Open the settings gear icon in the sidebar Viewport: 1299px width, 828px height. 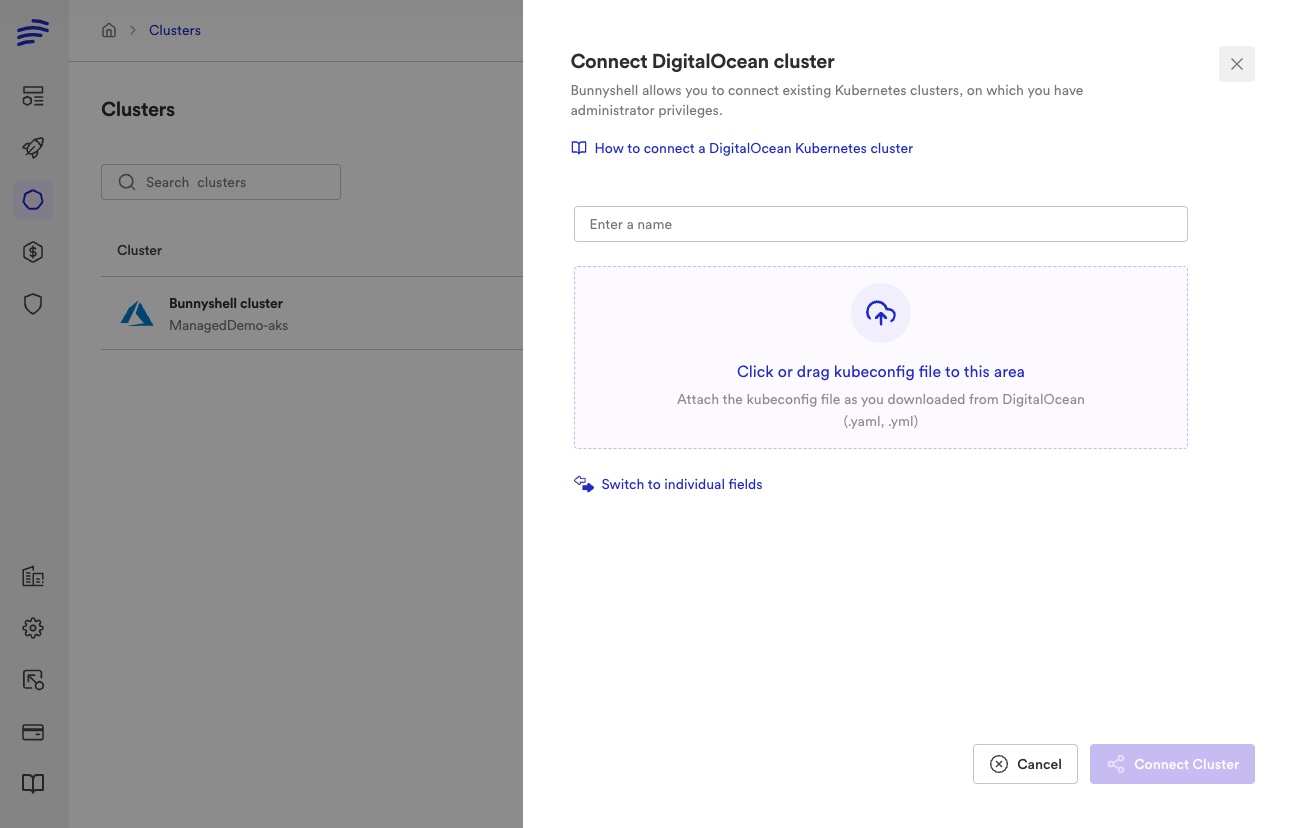(33, 628)
